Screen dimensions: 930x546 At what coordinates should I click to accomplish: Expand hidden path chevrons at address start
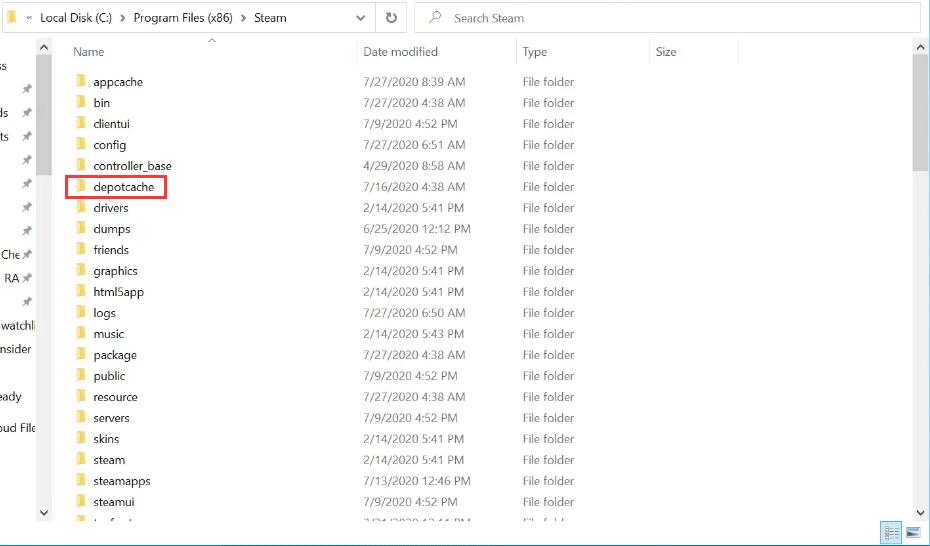coord(29,18)
